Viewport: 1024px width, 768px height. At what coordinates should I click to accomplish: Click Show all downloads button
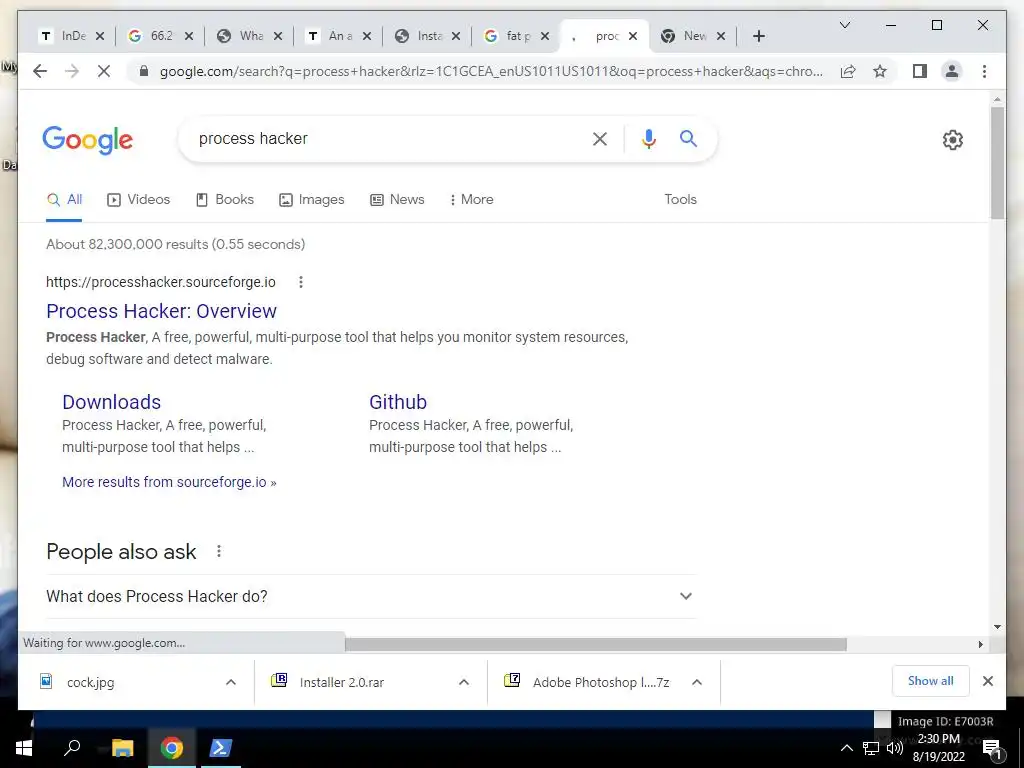931,681
